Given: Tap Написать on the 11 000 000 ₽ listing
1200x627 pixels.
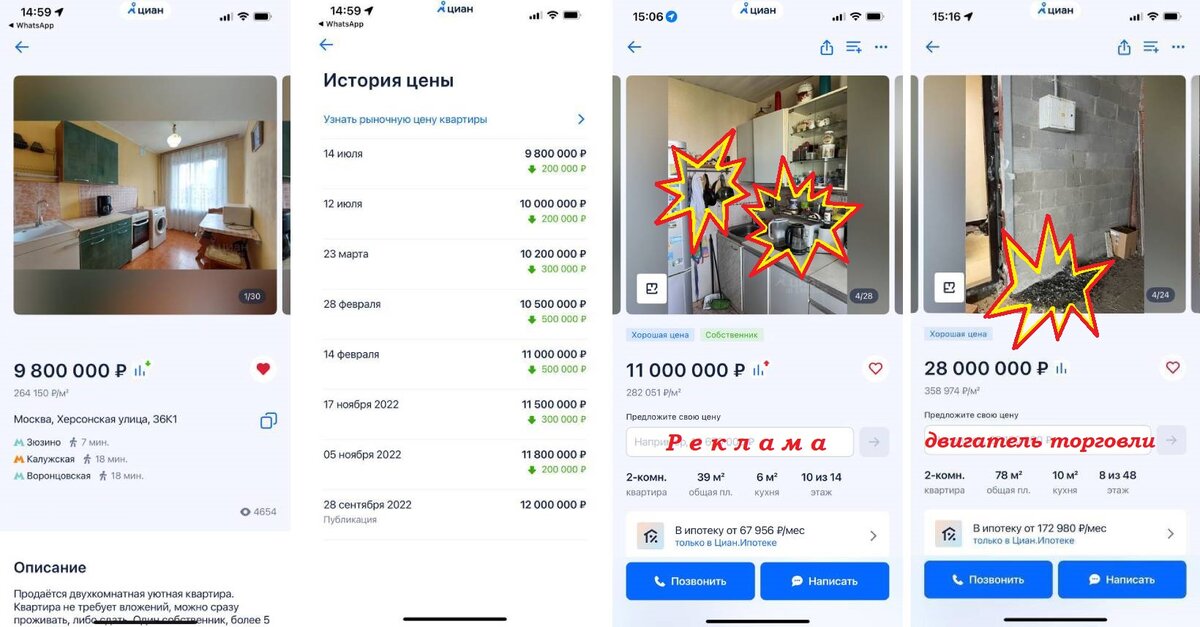Looking at the screenshot, I should point(824,581).
